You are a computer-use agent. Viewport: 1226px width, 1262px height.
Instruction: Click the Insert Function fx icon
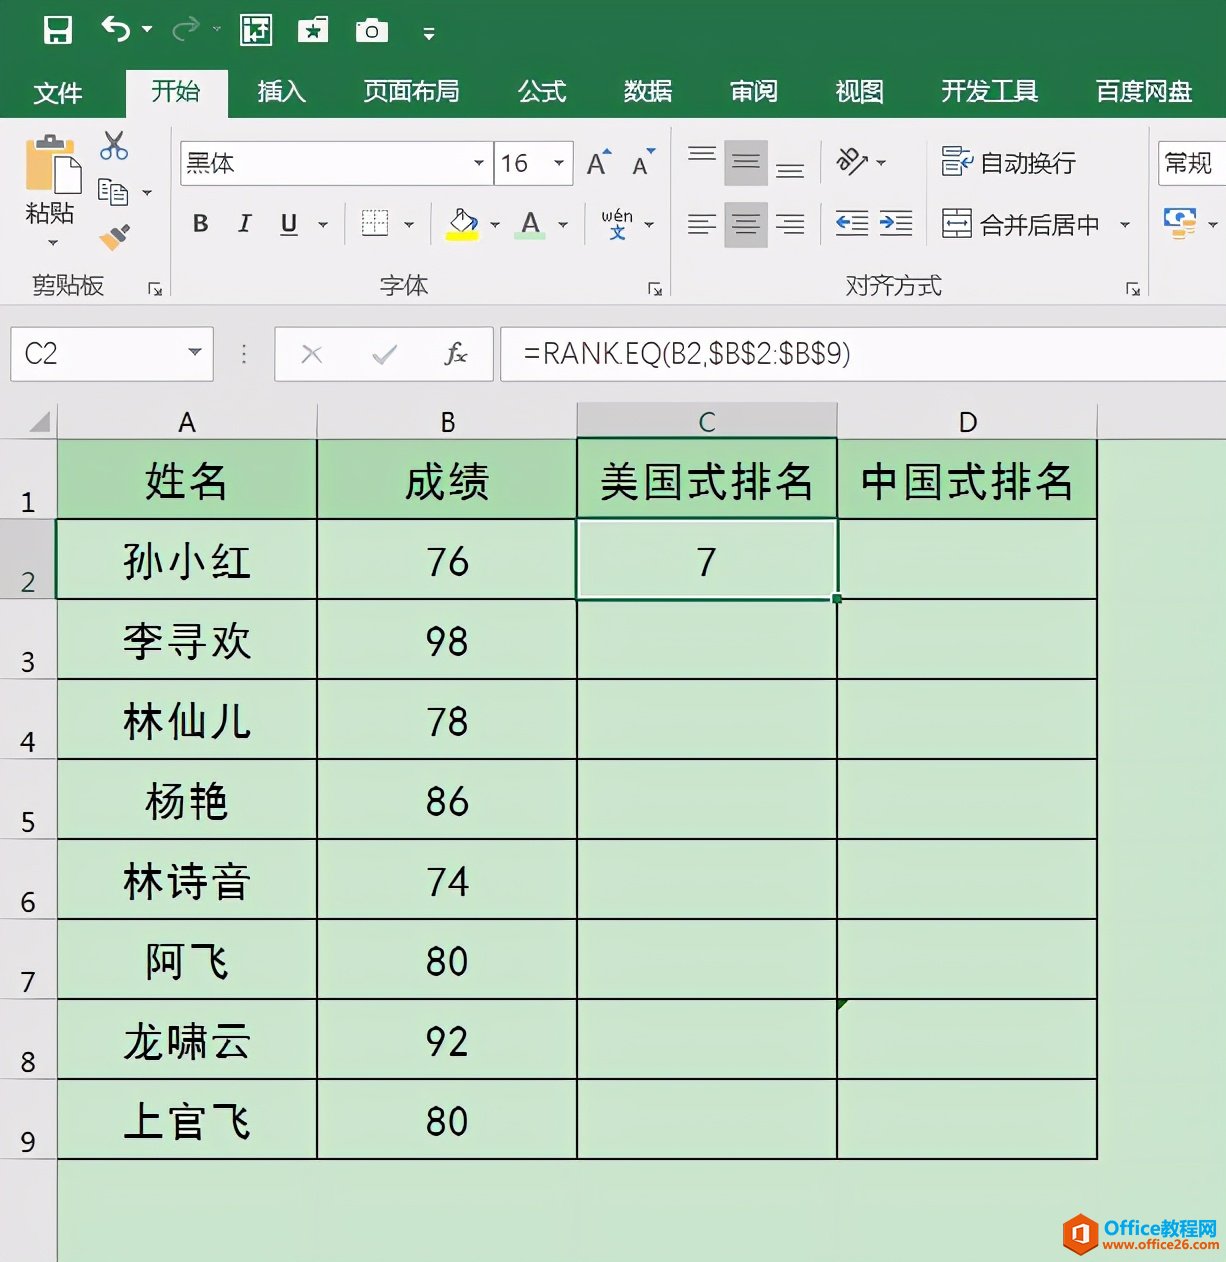[x=455, y=354]
